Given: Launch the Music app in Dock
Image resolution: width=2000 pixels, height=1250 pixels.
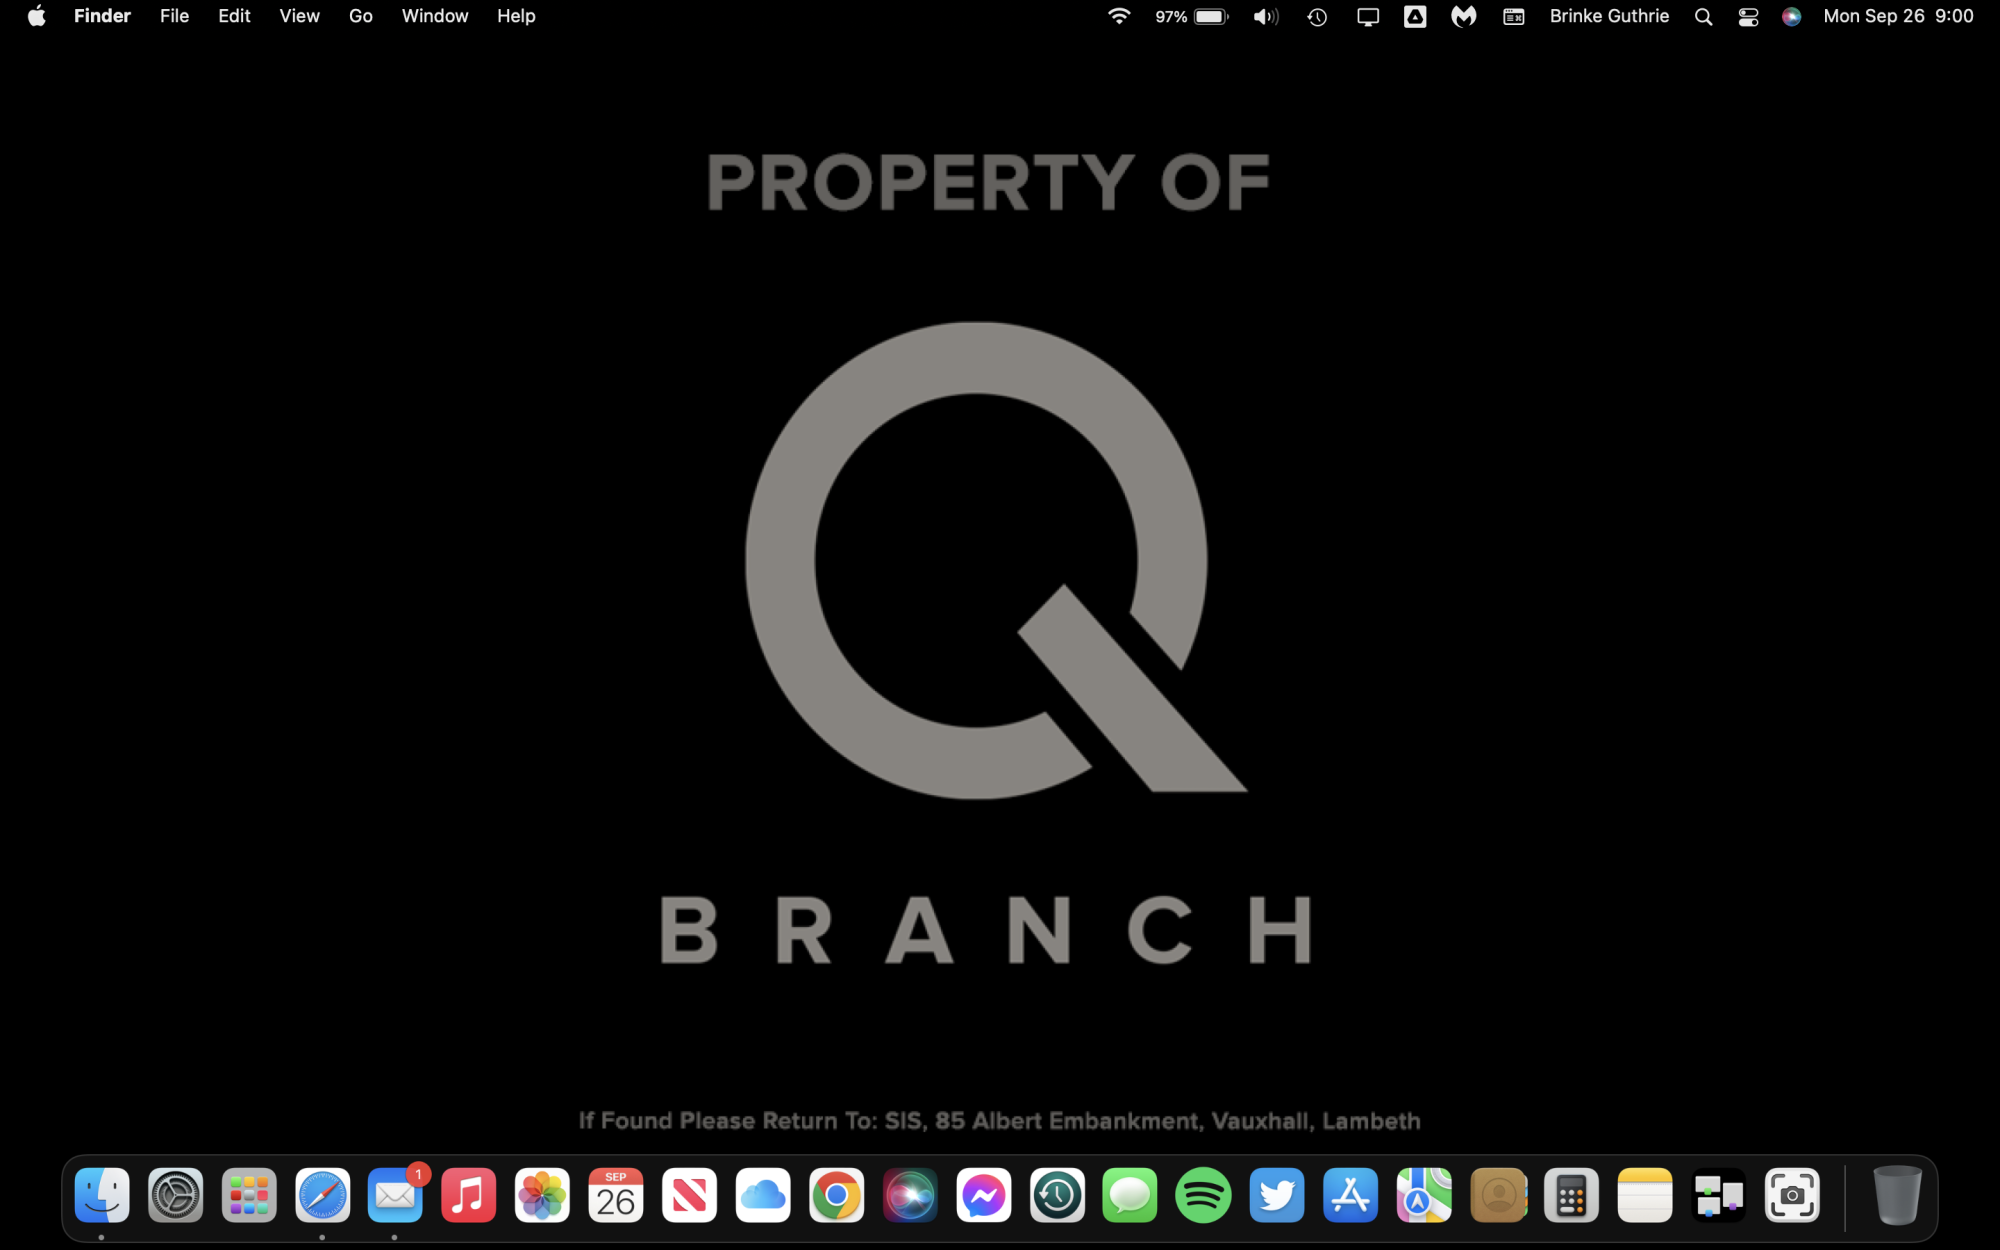Looking at the screenshot, I should (x=469, y=1195).
